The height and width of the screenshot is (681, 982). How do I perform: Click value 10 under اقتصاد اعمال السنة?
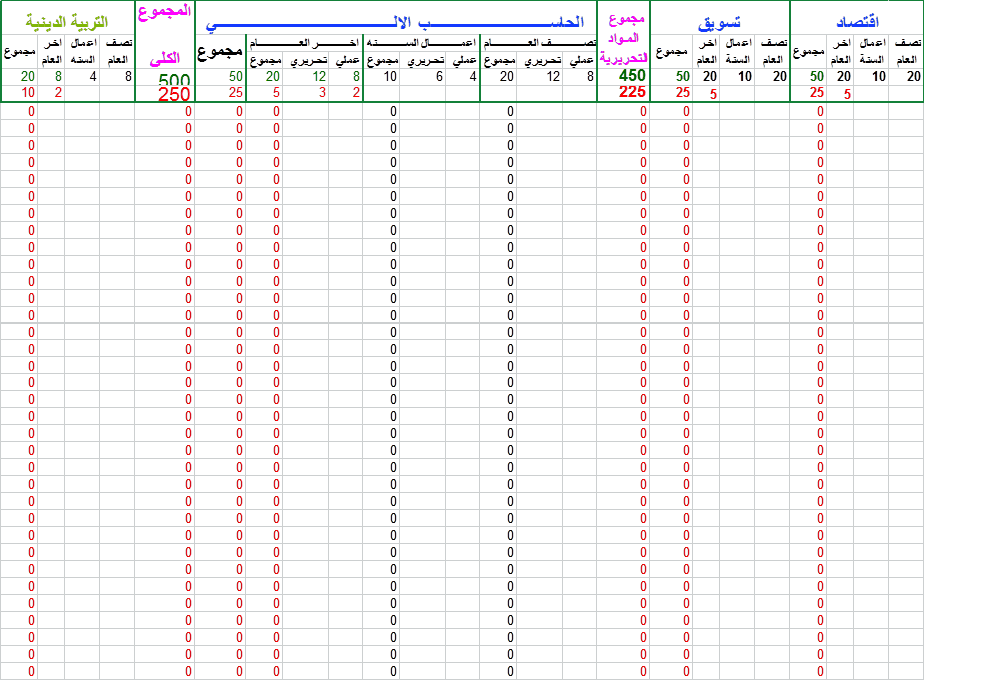pos(878,76)
